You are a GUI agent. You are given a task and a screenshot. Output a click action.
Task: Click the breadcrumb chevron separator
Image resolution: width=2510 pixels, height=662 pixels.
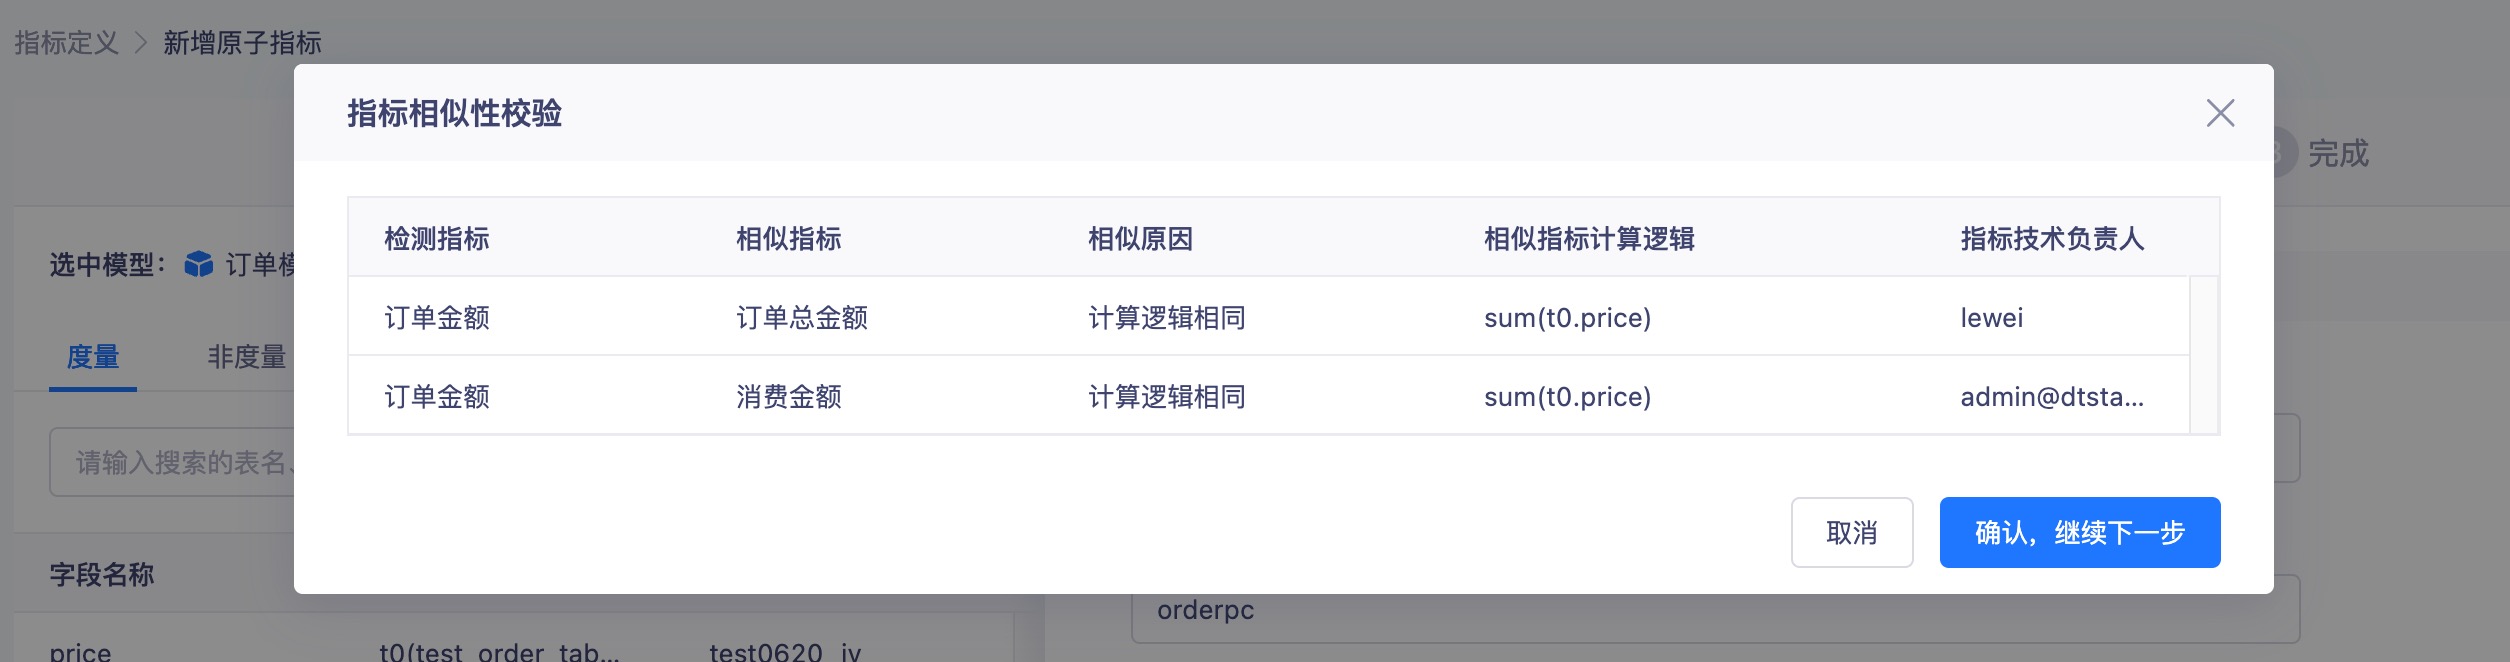[x=141, y=43]
